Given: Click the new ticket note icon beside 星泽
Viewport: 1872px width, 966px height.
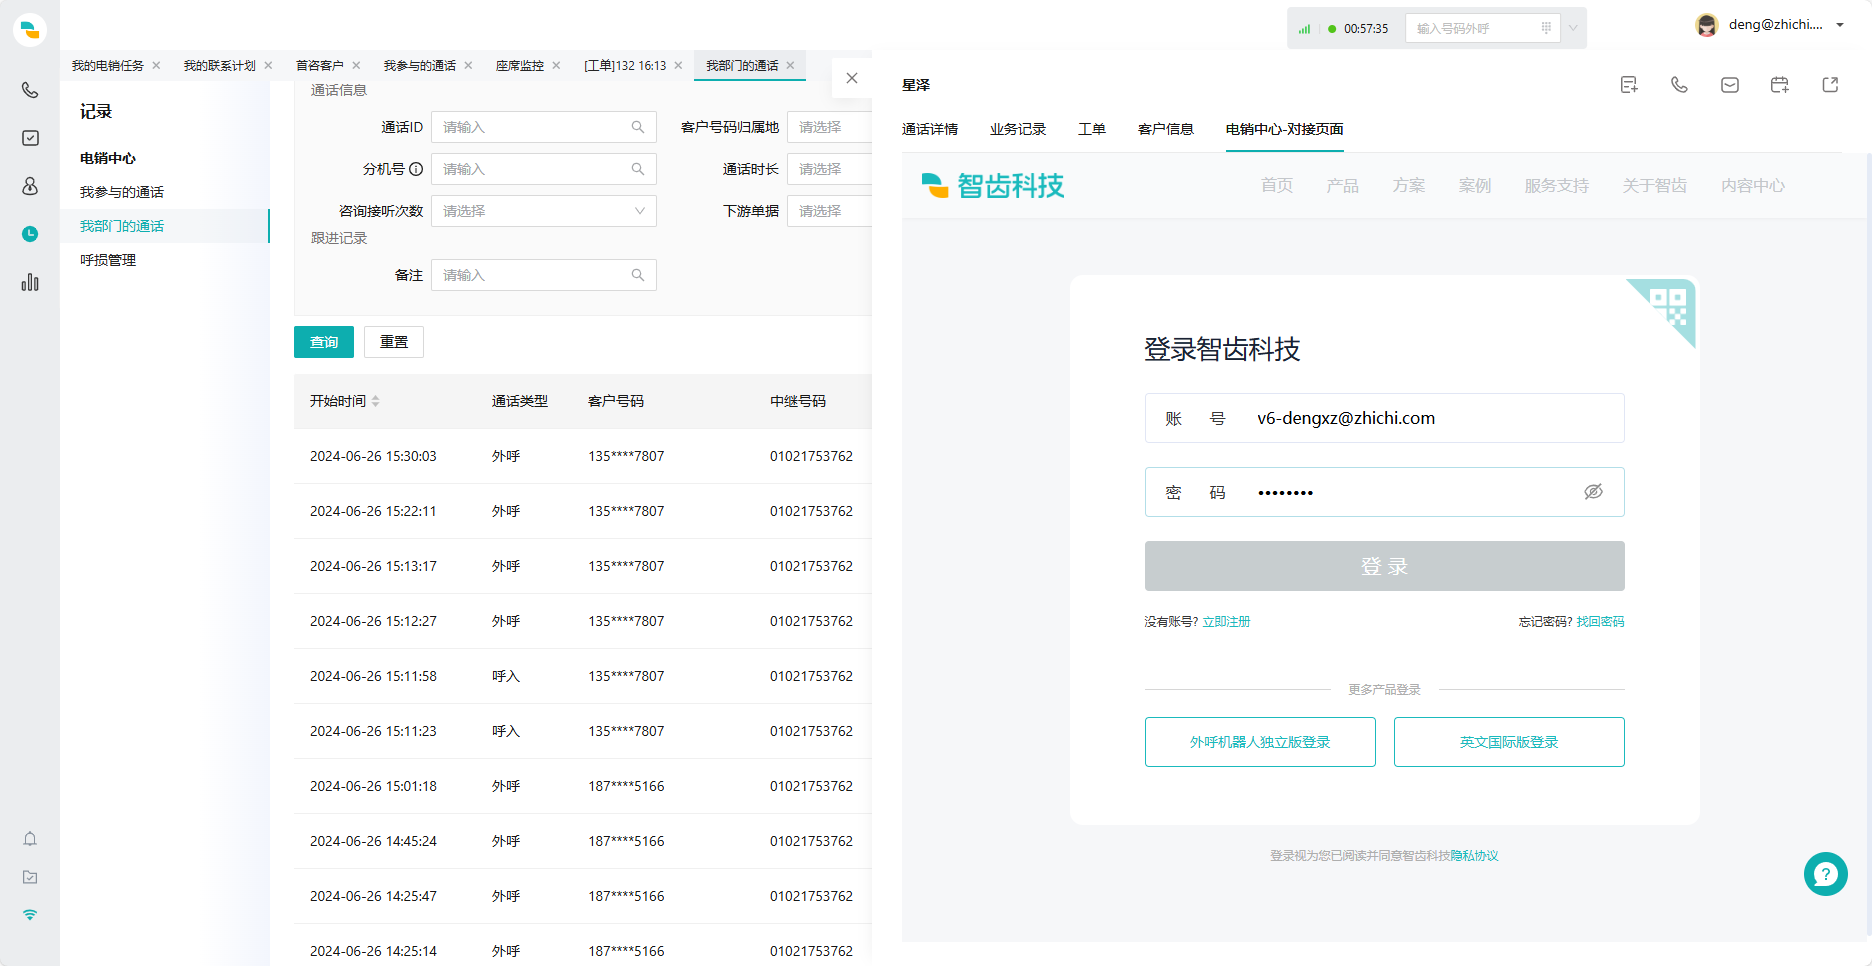Looking at the screenshot, I should click(x=1629, y=85).
